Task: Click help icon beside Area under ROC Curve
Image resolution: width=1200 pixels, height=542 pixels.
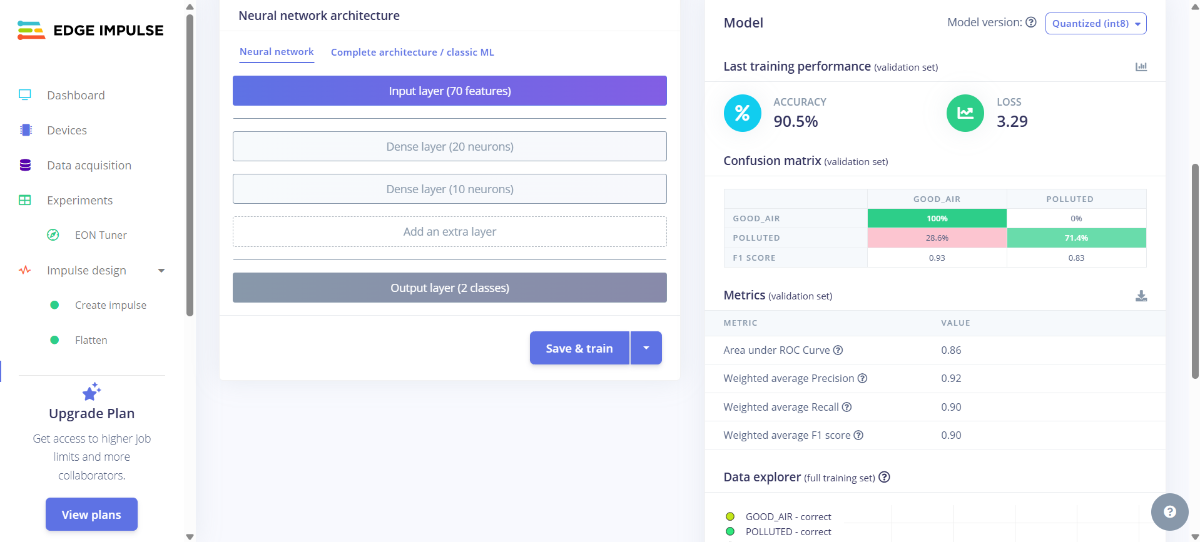Action: point(838,350)
